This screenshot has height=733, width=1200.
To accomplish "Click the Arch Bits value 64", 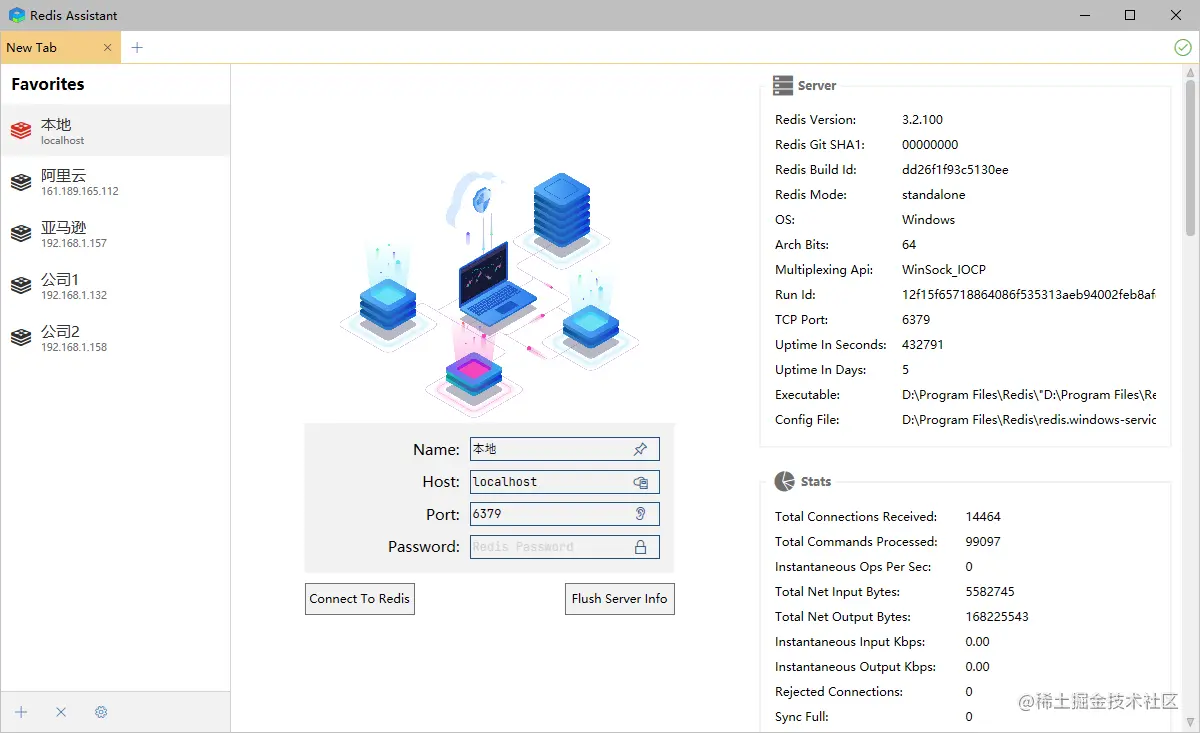I will coord(909,245).
